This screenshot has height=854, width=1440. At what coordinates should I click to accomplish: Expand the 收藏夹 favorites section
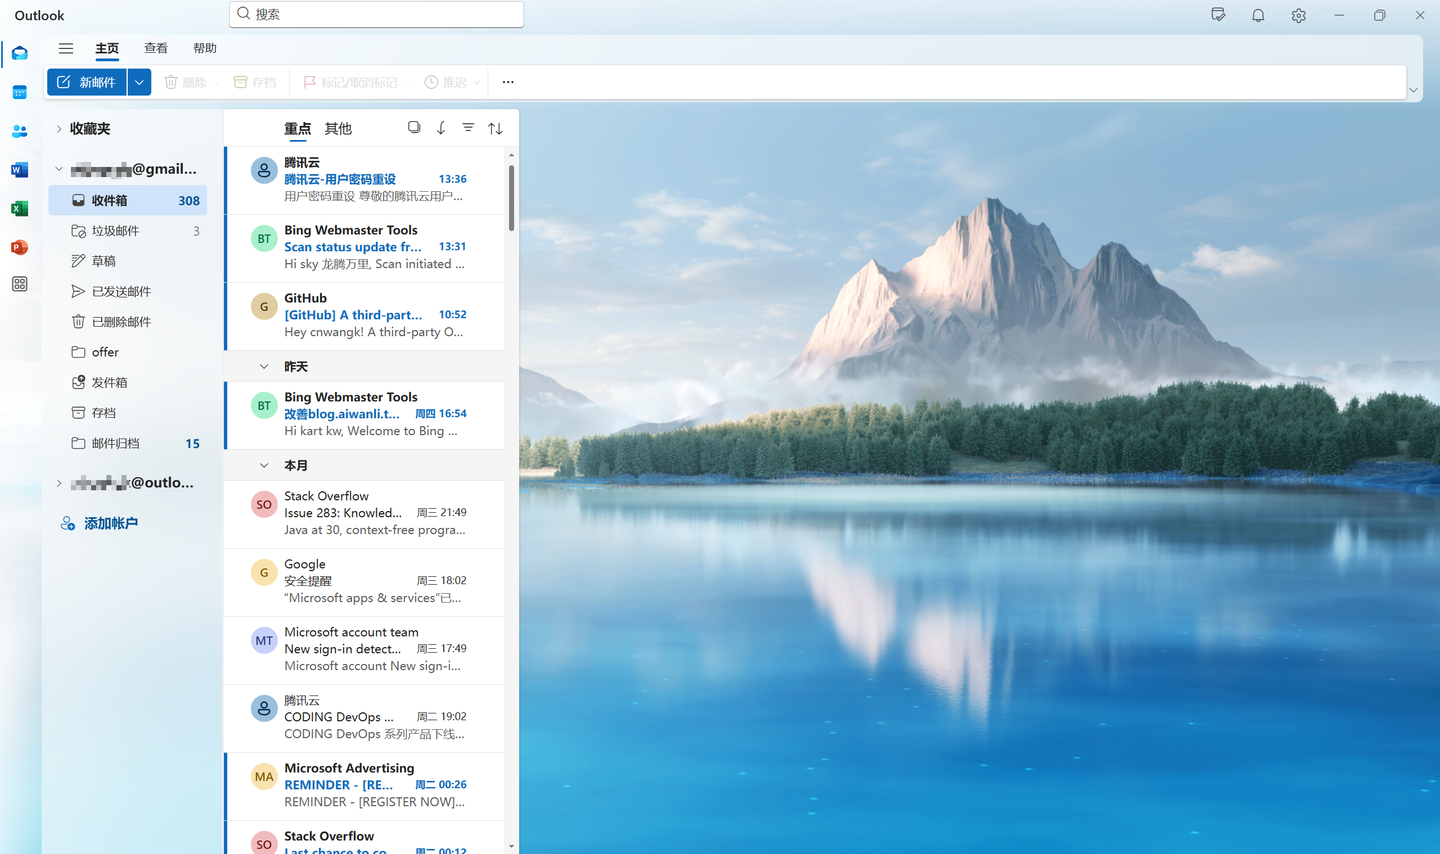click(x=59, y=129)
